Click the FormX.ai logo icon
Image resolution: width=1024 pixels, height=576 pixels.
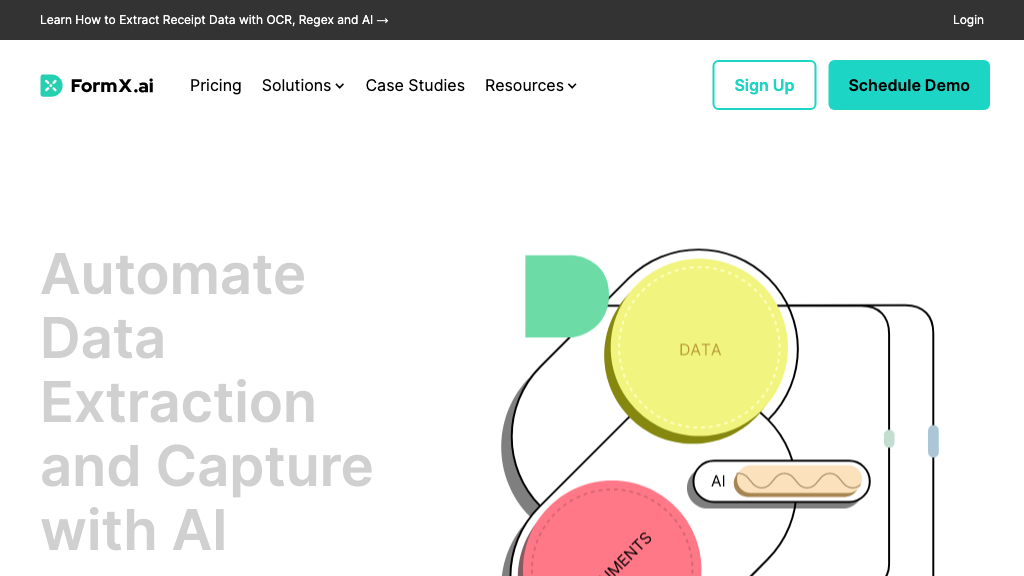click(51, 86)
